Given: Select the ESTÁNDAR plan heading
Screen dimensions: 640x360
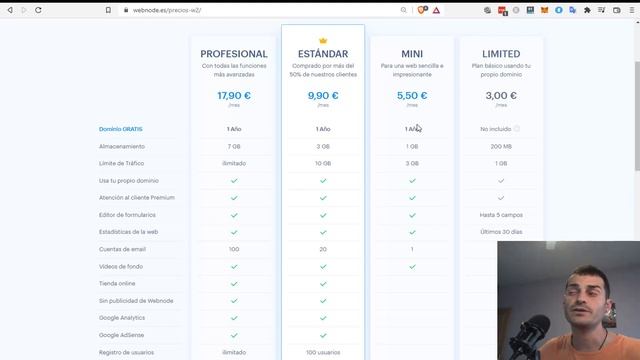Looking at the screenshot, I should point(323,54).
